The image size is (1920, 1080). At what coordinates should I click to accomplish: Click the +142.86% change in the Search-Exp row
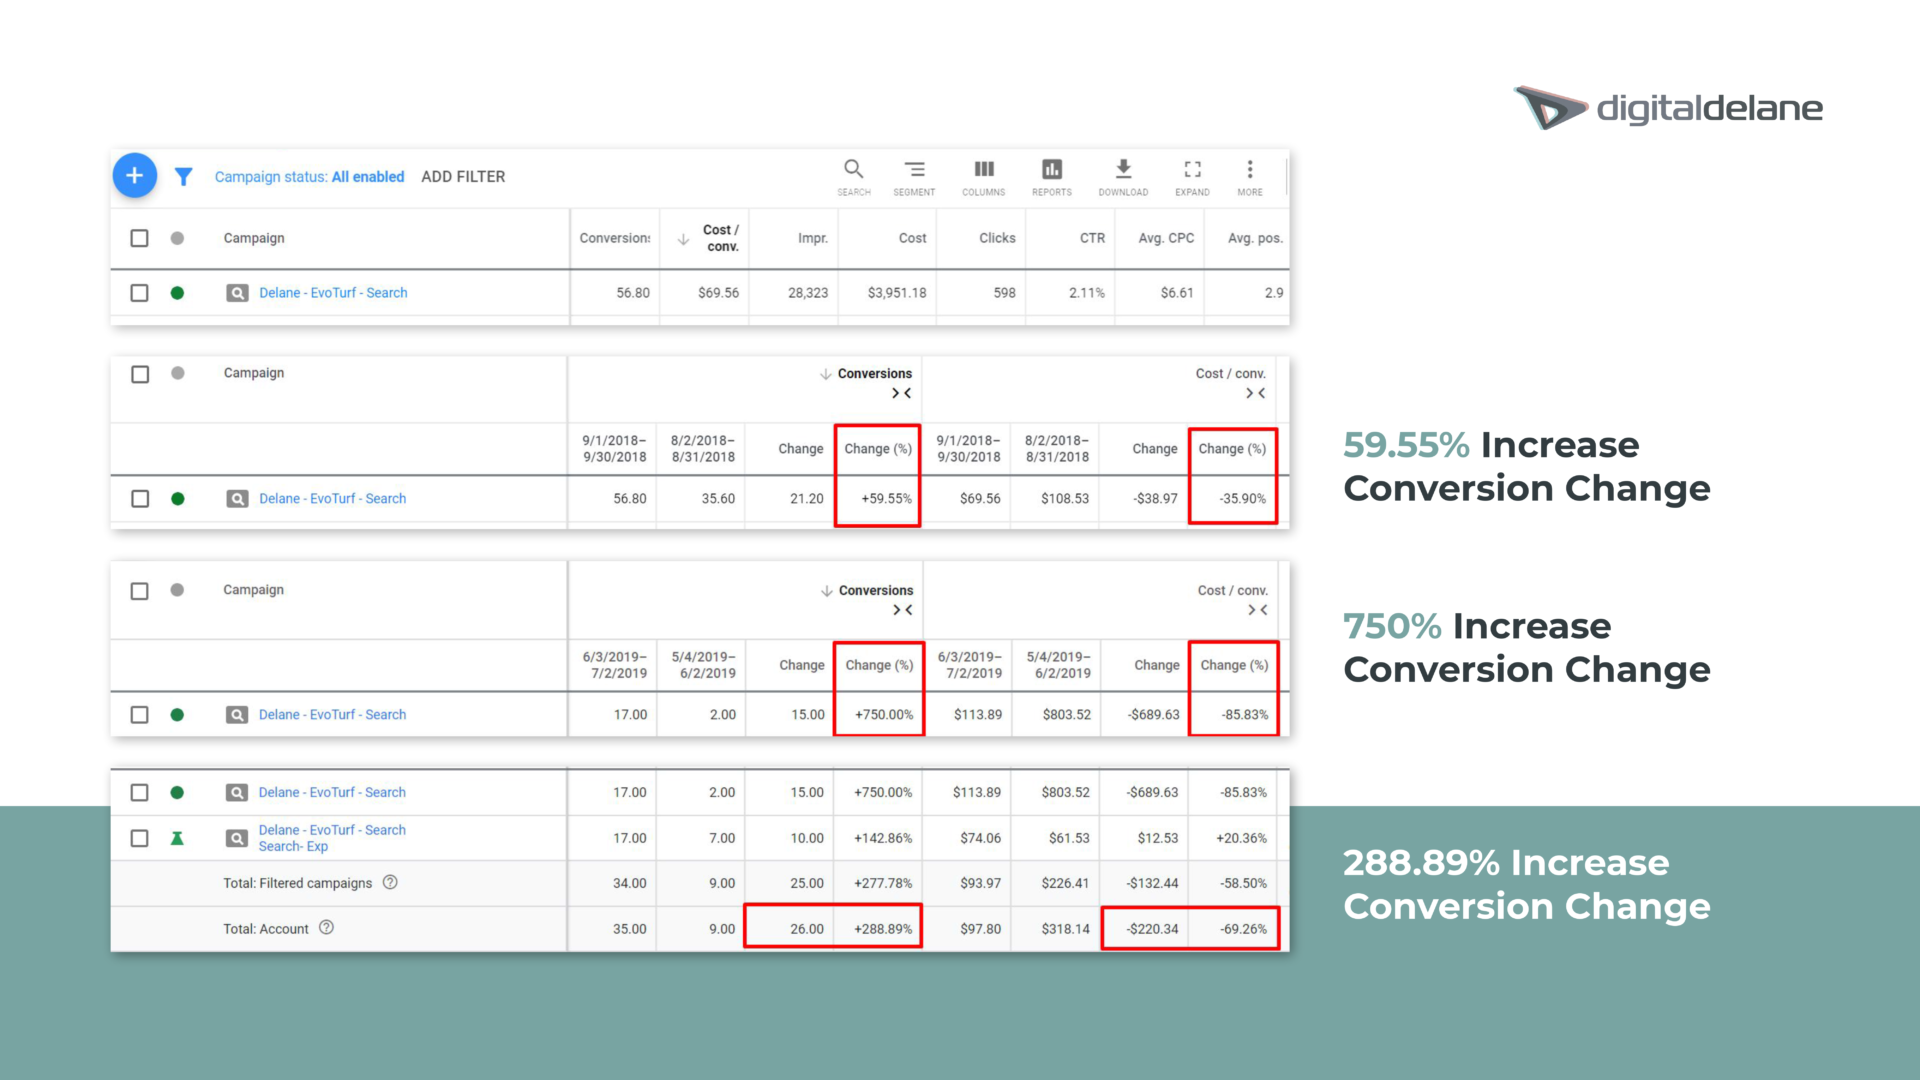(x=882, y=838)
